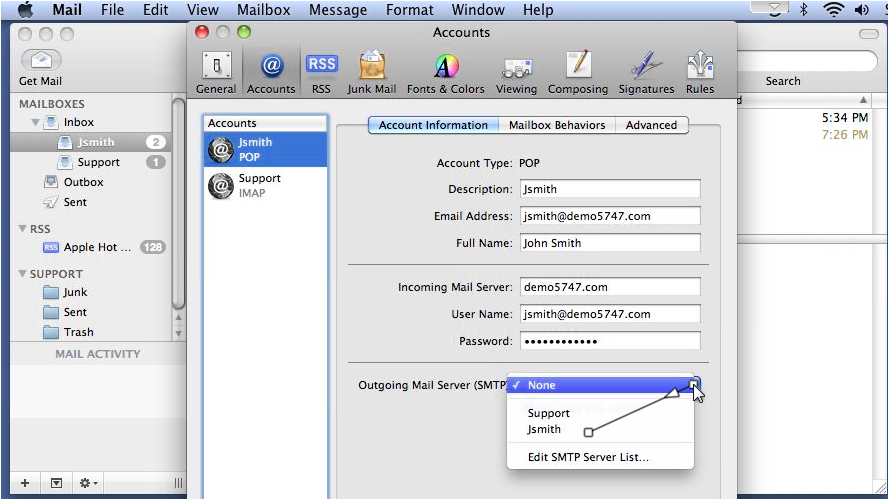Screen dimensions: 889x500
Task: Click the sidebar width handle at bottom
Action: (x=178, y=483)
